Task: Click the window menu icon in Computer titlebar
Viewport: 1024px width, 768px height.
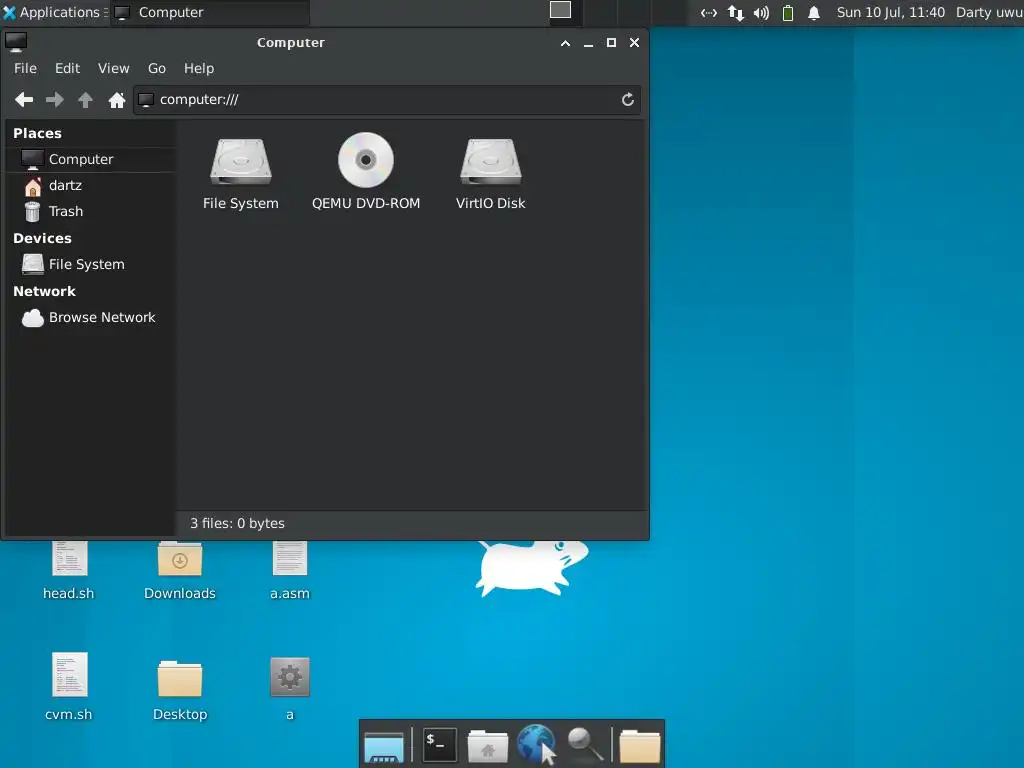Action: point(16,42)
